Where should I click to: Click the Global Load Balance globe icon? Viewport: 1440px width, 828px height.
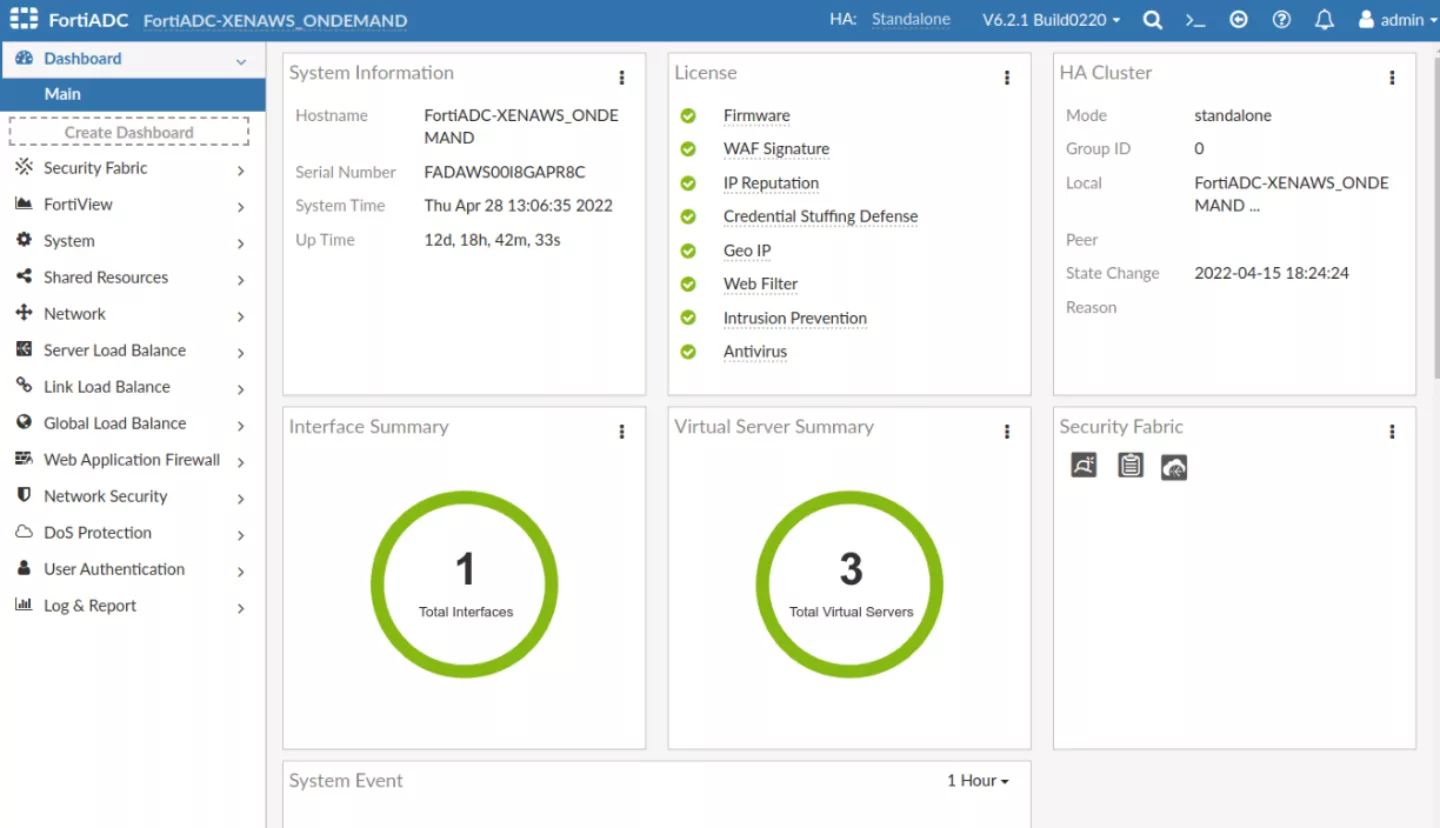[24, 422]
